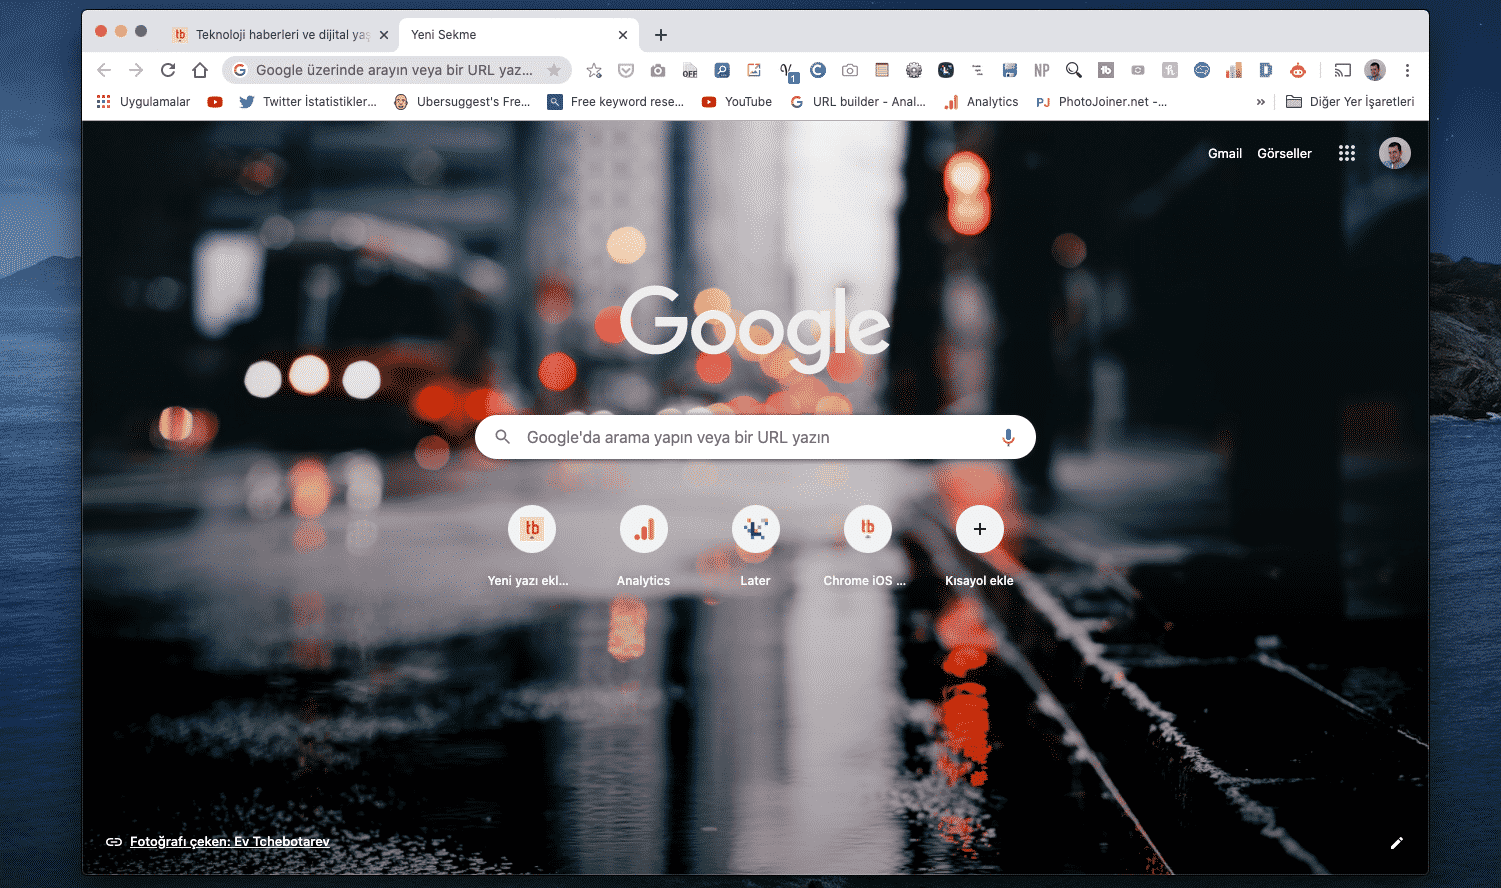Click the blue circular C extension icon

(818, 70)
